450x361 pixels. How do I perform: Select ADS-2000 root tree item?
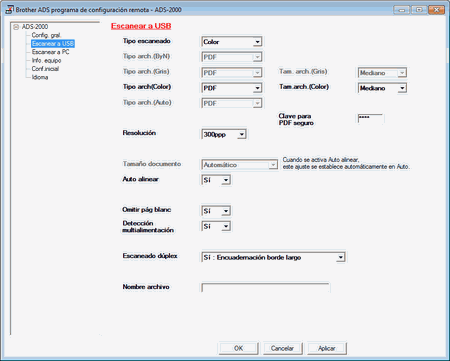(x=35, y=27)
